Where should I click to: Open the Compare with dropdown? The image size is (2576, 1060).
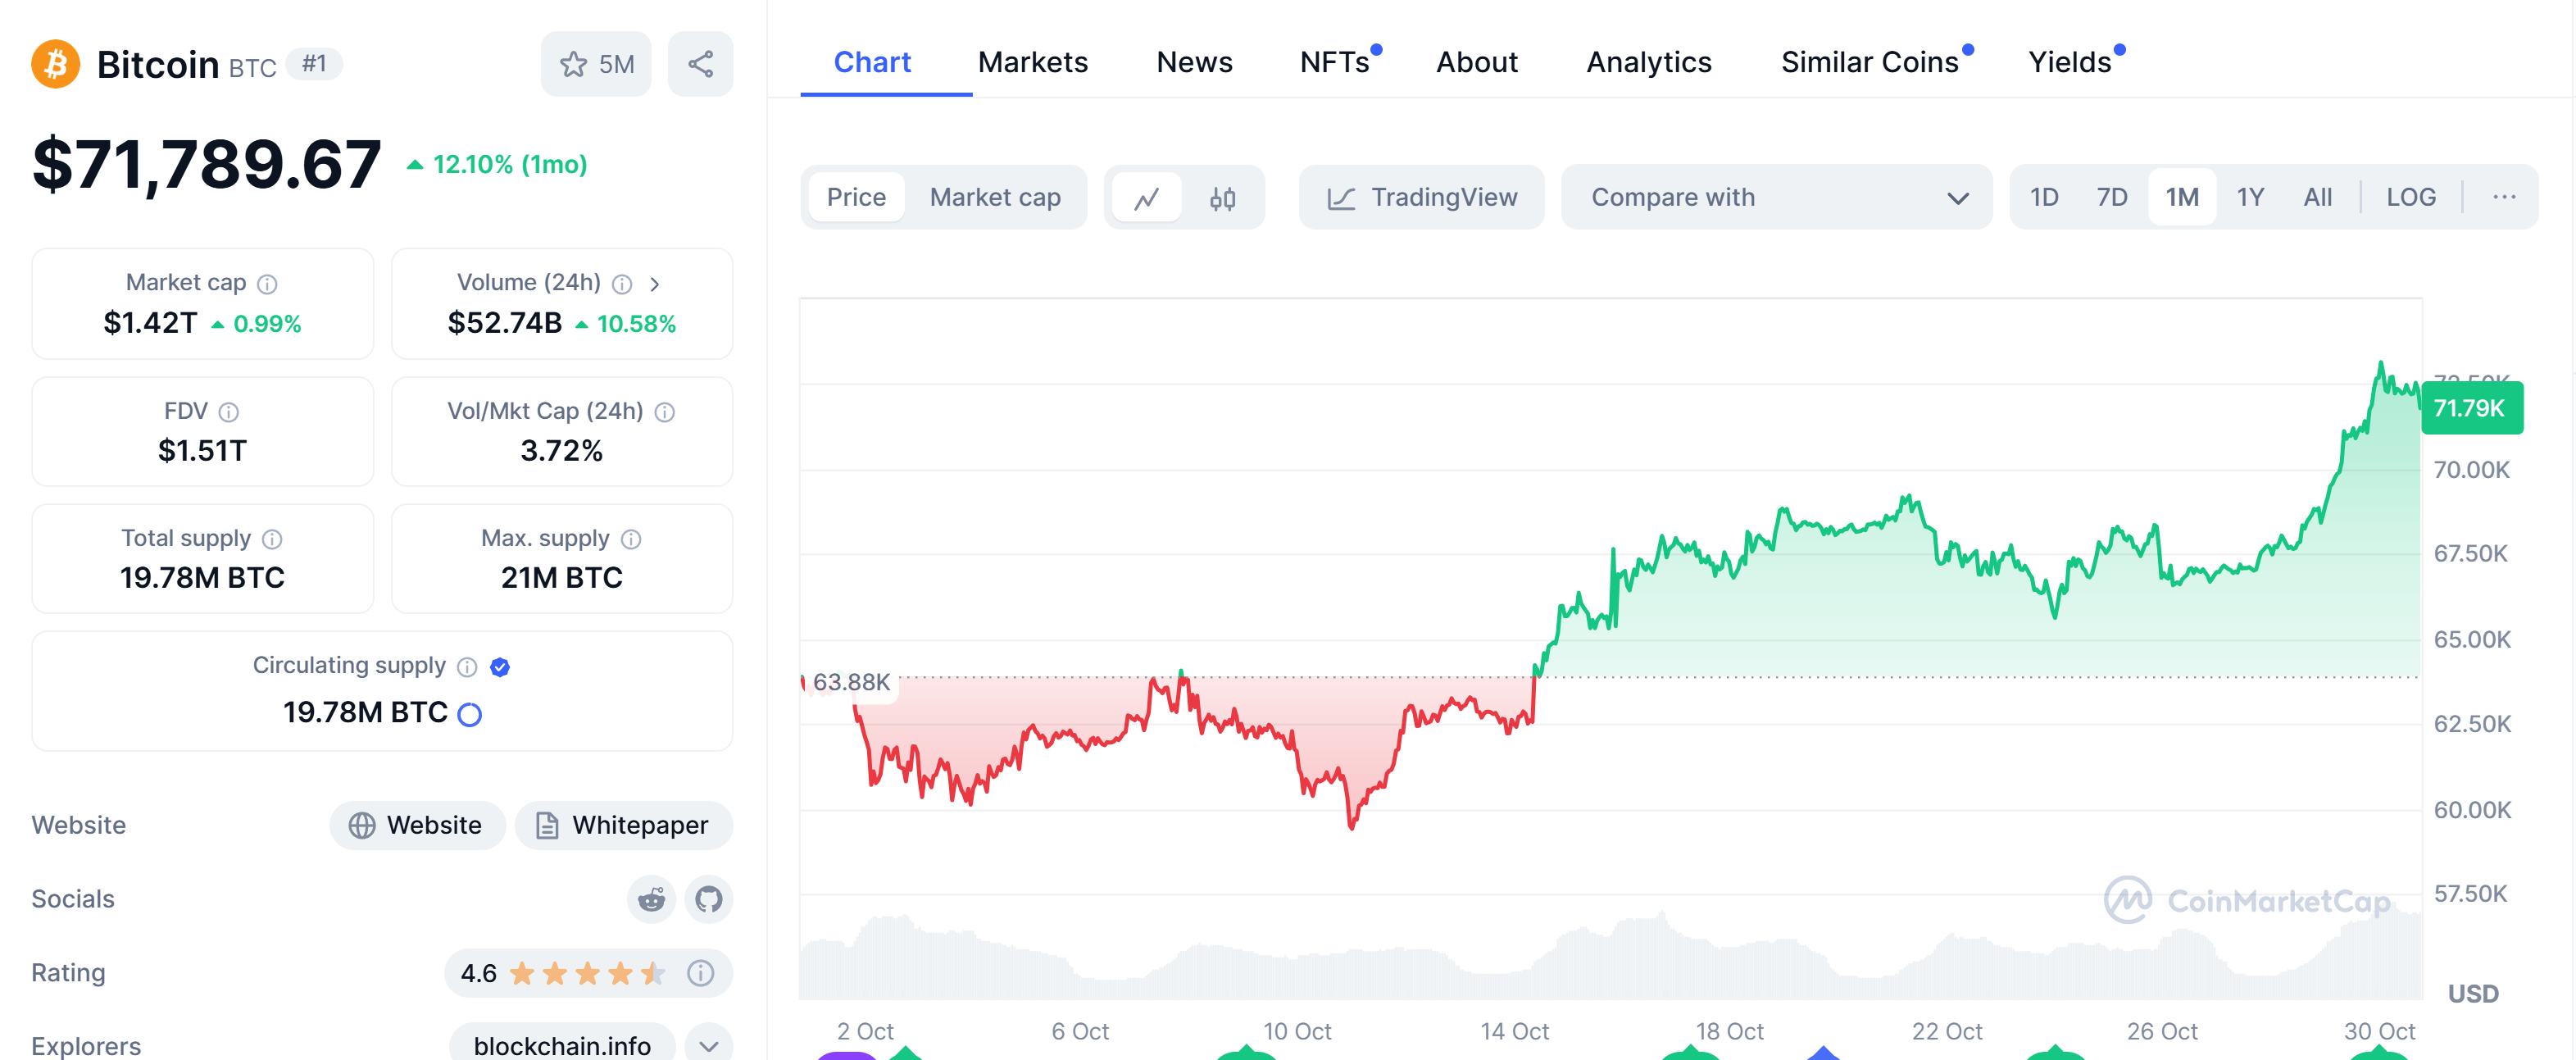coord(1776,198)
